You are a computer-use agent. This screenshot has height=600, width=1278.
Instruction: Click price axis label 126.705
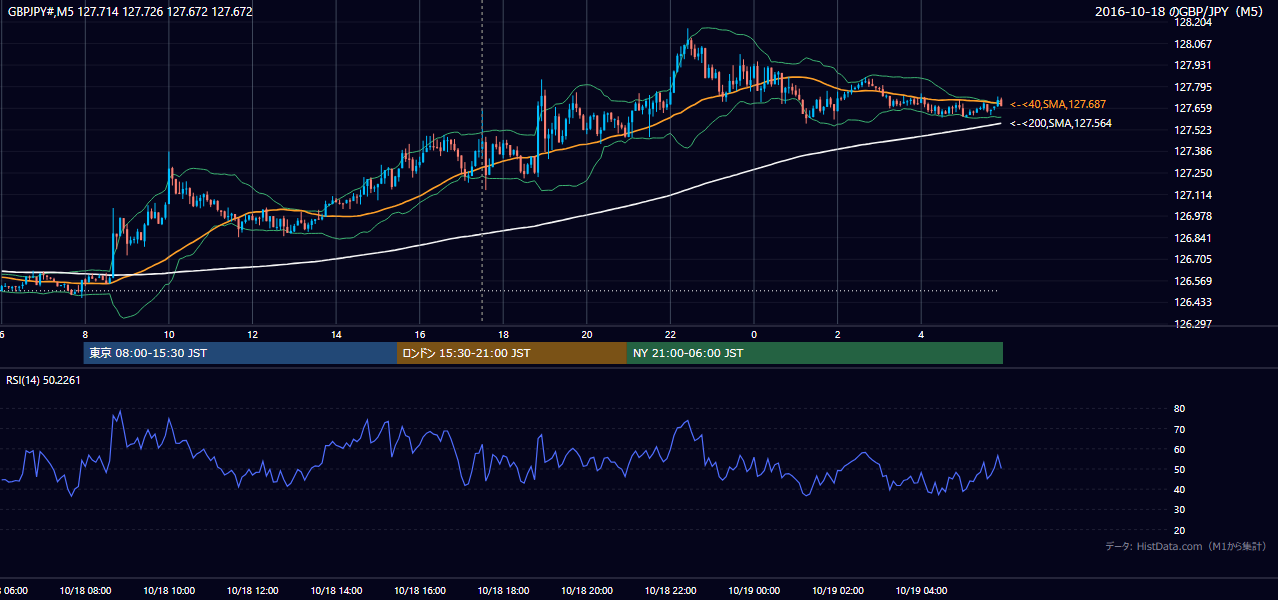click(x=1193, y=259)
